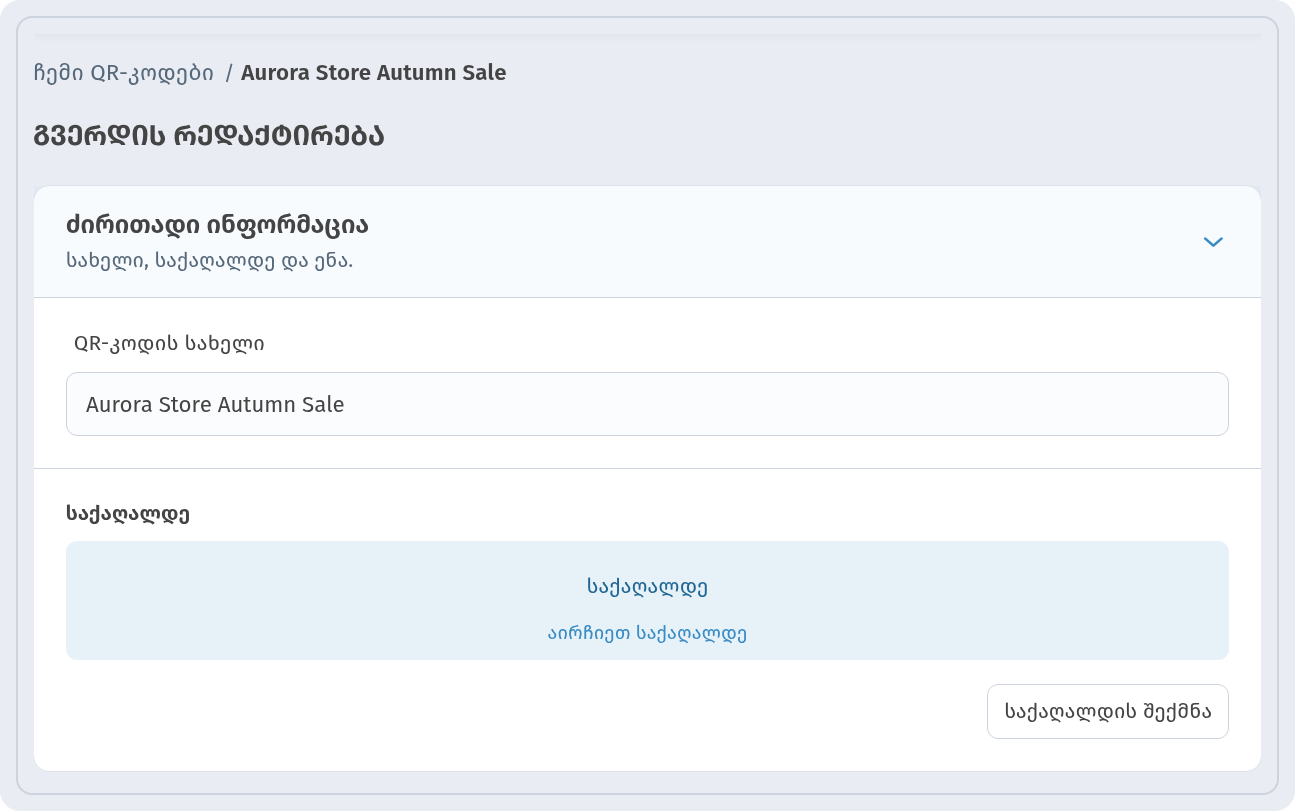Screen dimensions: 1295x811
Task: Click the slash separator in the breadcrumb
Action: (x=229, y=73)
